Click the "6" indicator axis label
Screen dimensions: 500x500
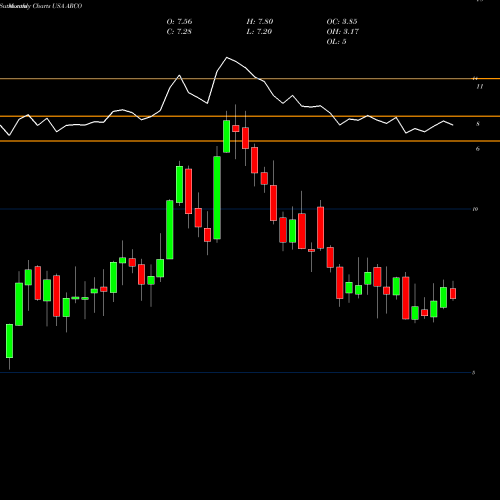[478, 149]
